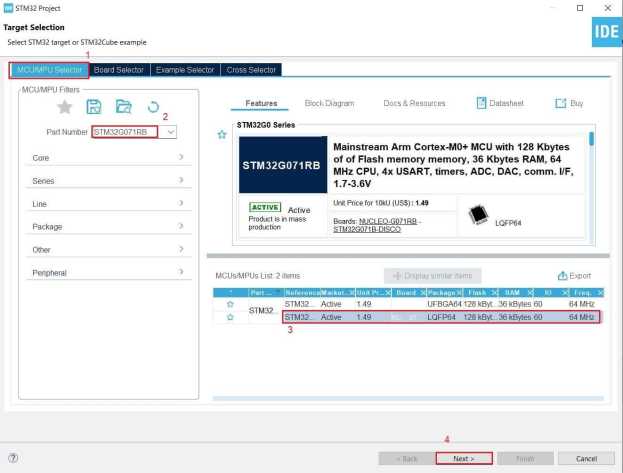Open the Features tab
The height and width of the screenshot is (473, 623).
(261, 103)
